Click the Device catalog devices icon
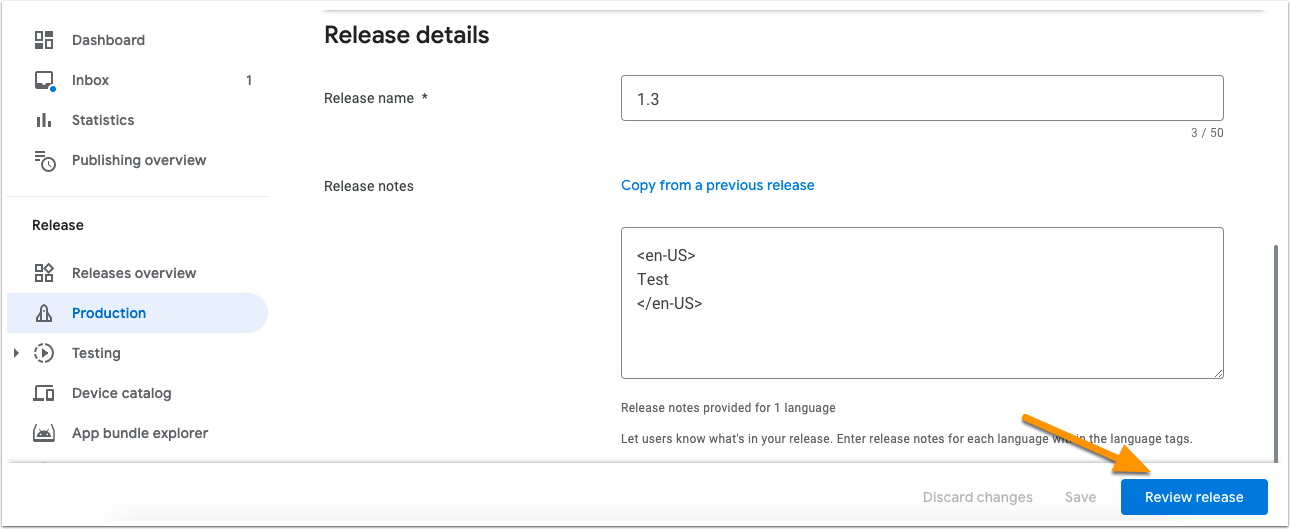 coord(44,393)
